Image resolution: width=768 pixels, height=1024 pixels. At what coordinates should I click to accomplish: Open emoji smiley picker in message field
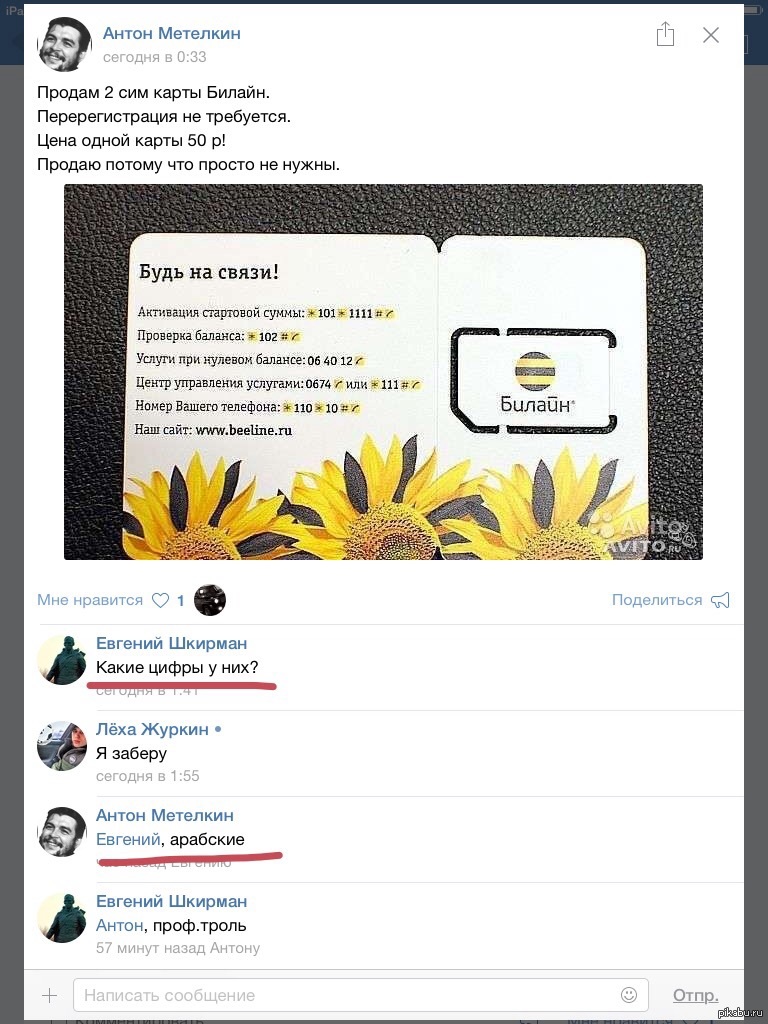coord(628,995)
